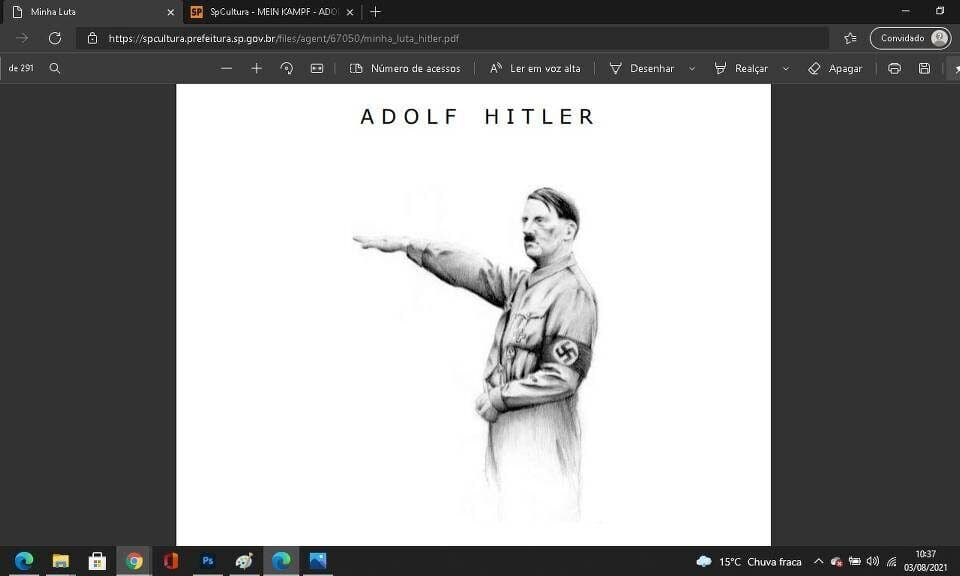Open the in-document search magnifier

[x=55, y=69]
